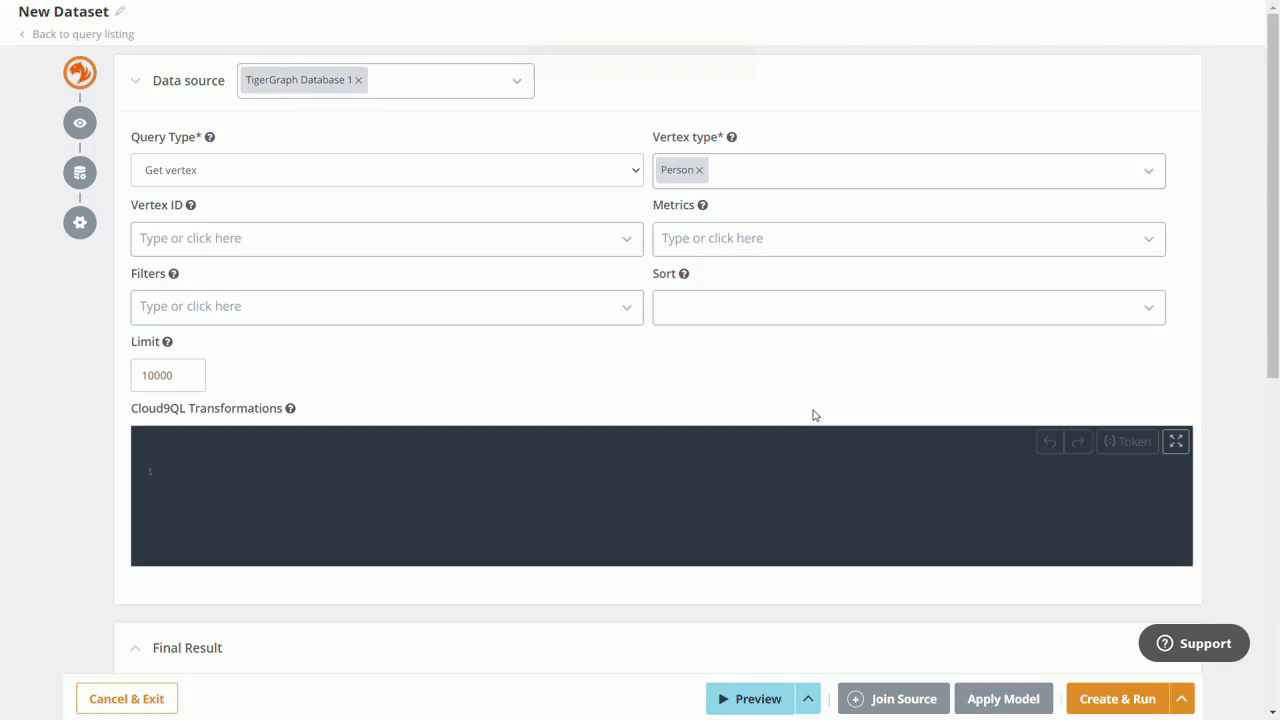Open the Sort dropdown
This screenshot has height=720, width=1280.
pyautogui.click(x=908, y=307)
